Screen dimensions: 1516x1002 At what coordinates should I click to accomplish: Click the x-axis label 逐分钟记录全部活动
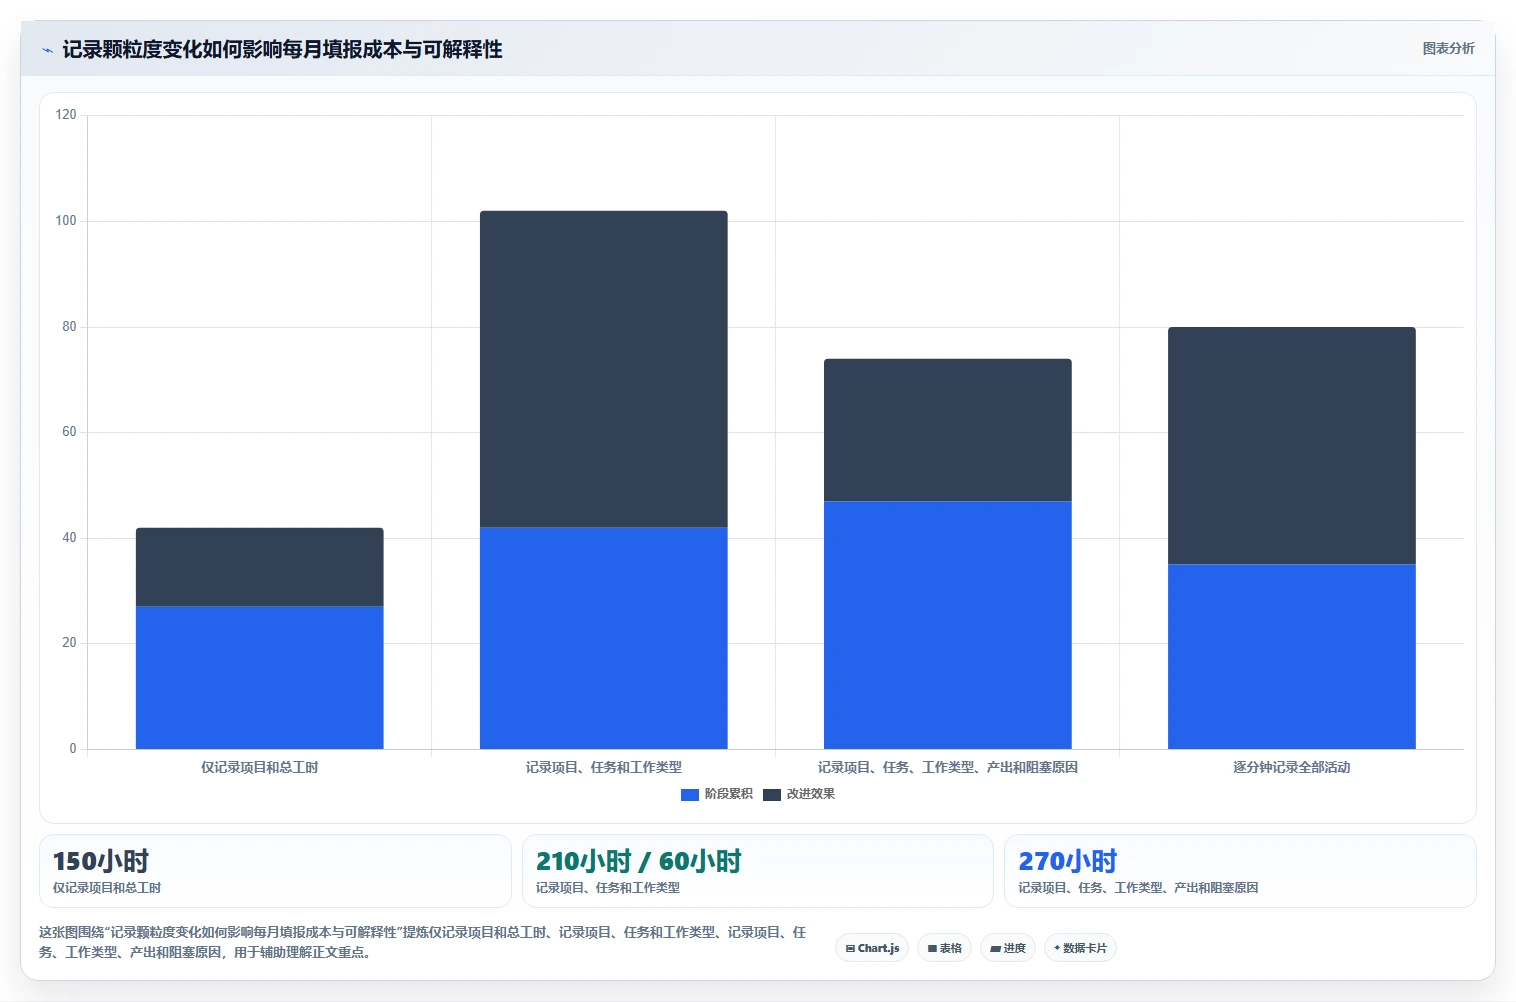coord(1292,767)
